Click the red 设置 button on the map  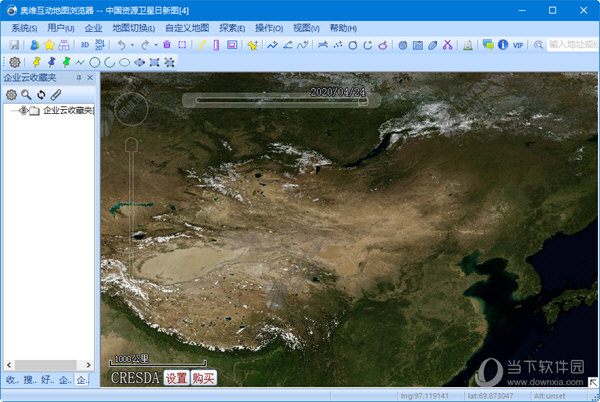[x=176, y=378]
